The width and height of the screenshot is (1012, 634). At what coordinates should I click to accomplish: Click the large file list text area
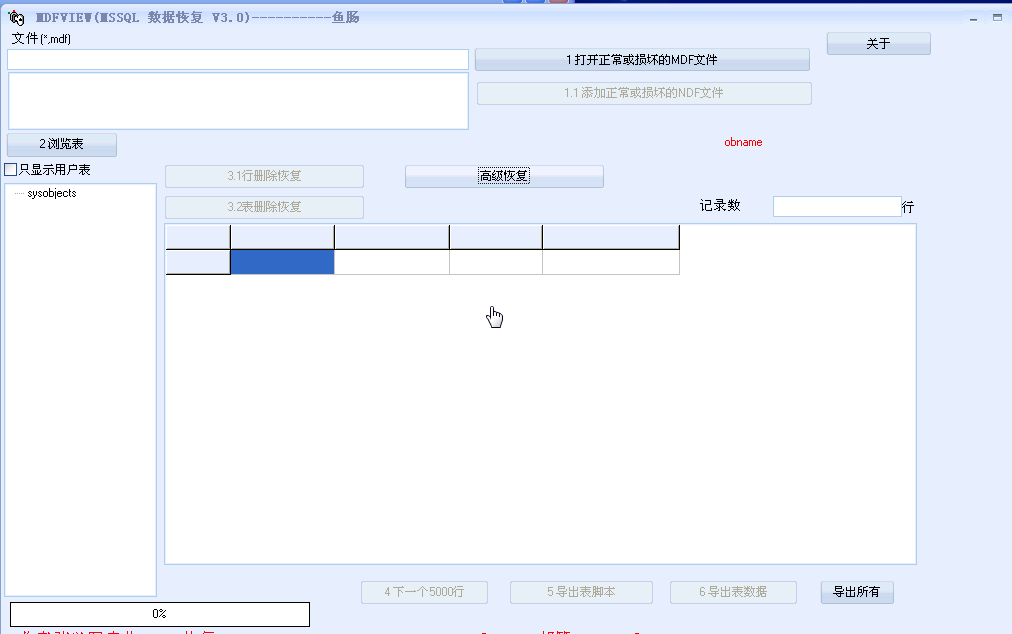(238, 101)
